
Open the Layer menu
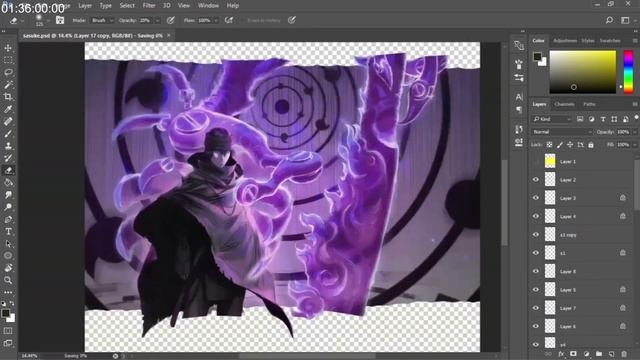[x=85, y=6]
